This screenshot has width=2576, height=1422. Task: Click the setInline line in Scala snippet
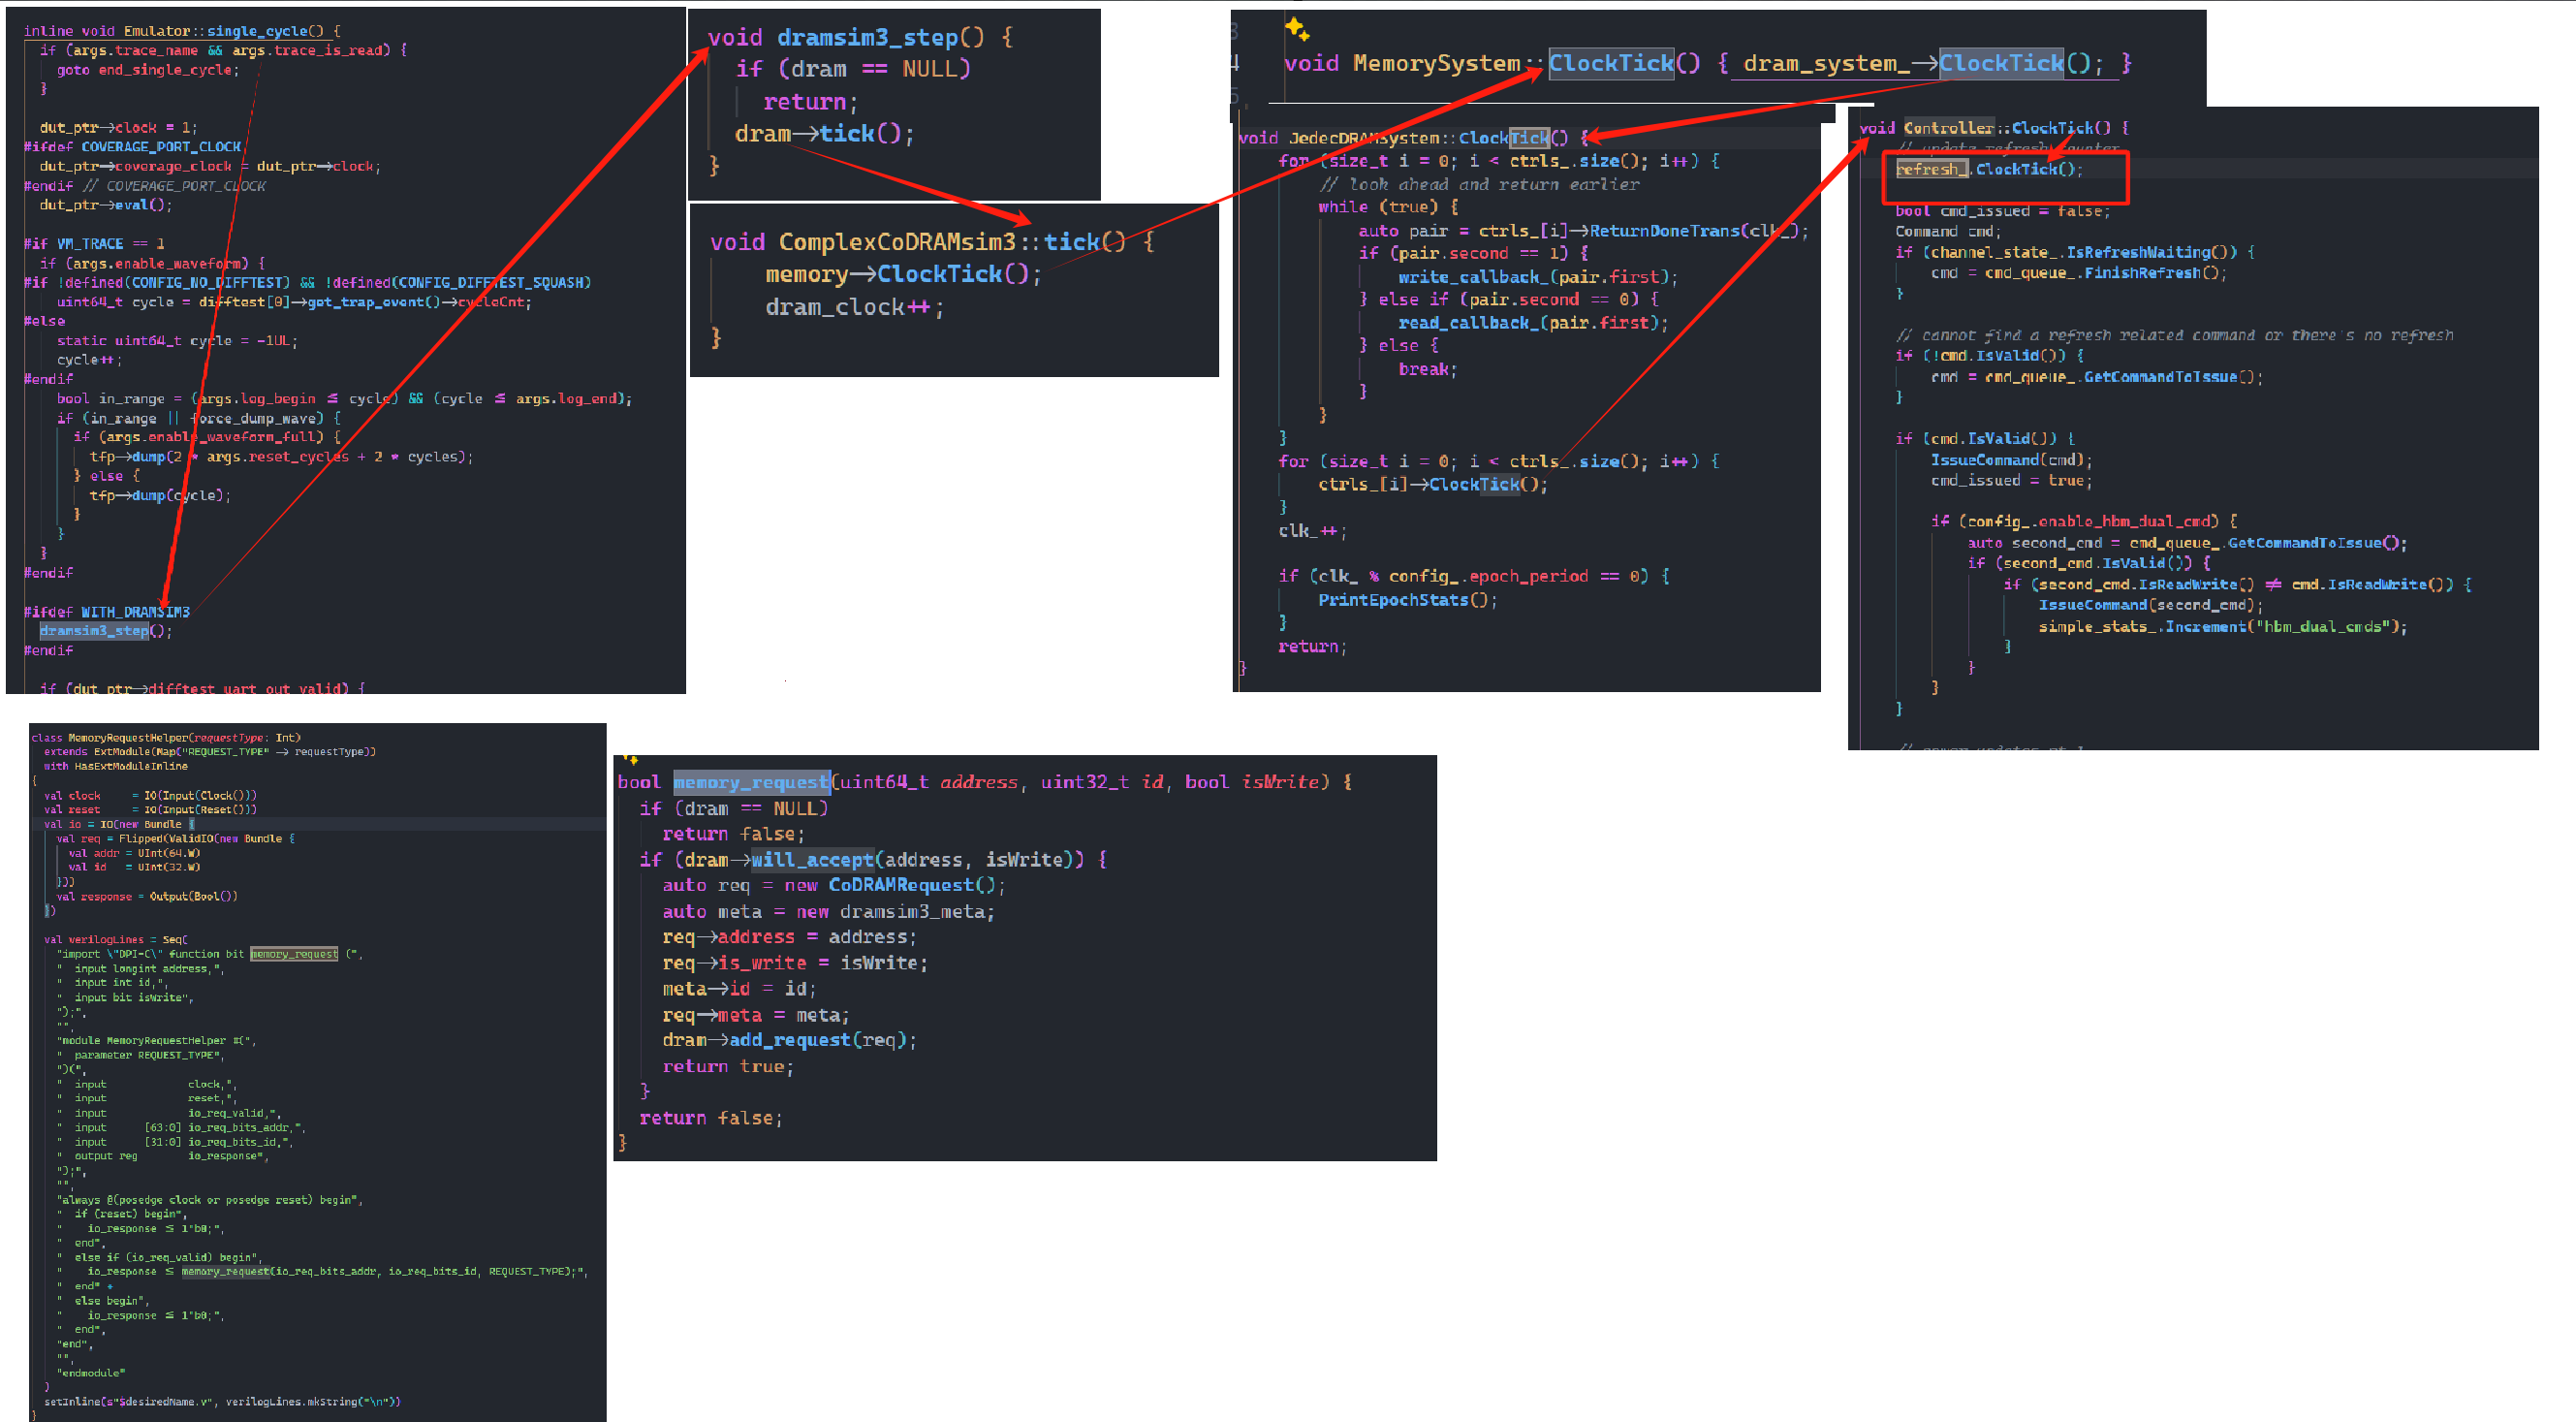(222, 1401)
